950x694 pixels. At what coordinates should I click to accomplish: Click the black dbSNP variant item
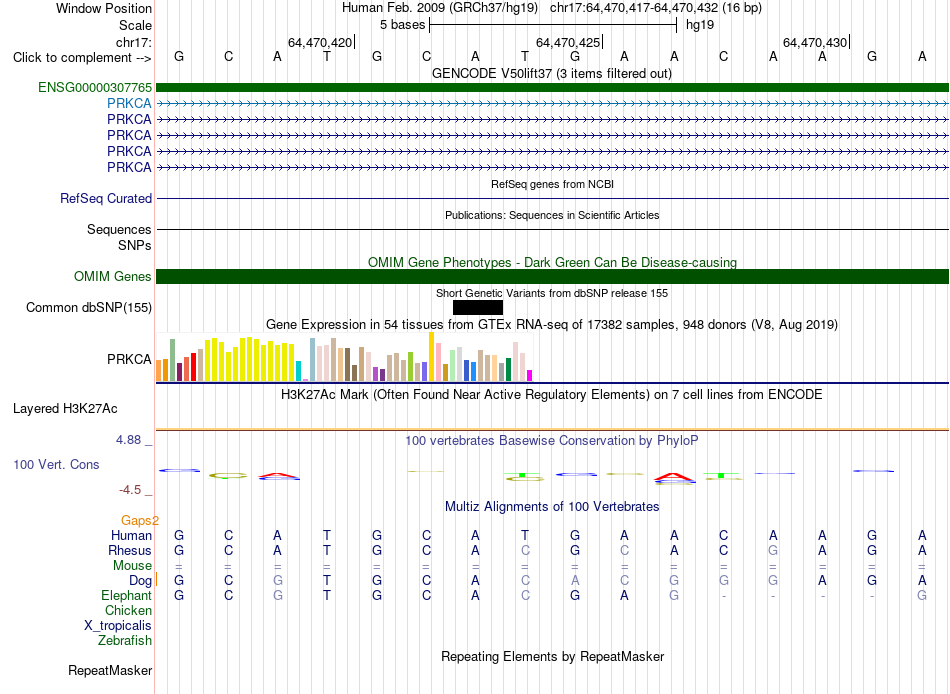coord(477,307)
